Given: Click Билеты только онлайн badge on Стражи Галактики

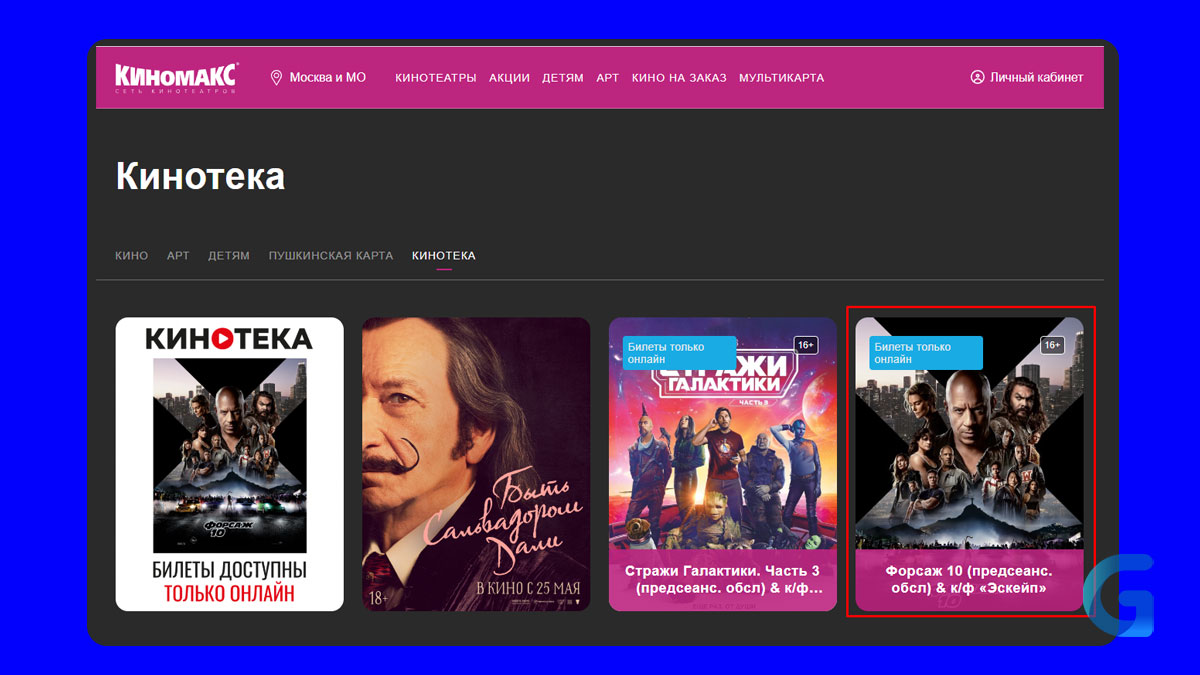Looking at the screenshot, I should click(679, 353).
